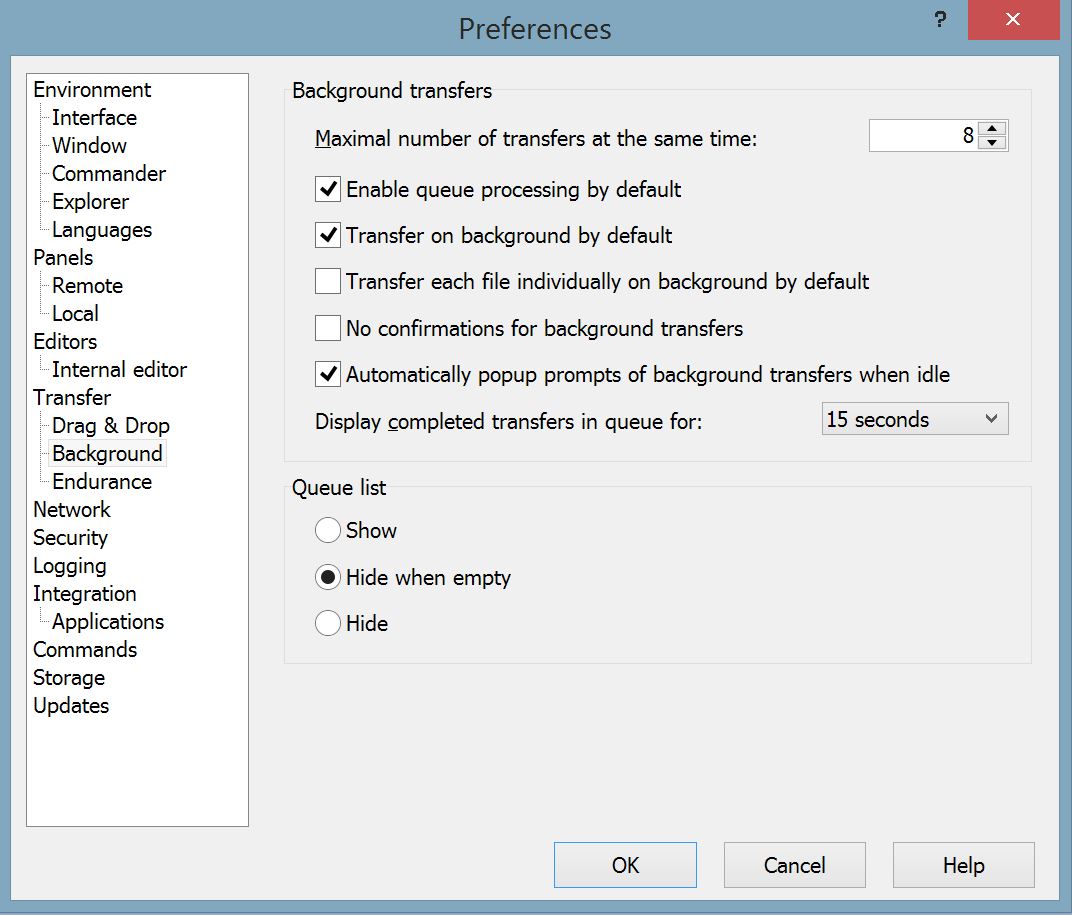This screenshot has height=915, width=1072.
Task: Go to Endurance settings in tree
Action: click(x=102, y=482)
